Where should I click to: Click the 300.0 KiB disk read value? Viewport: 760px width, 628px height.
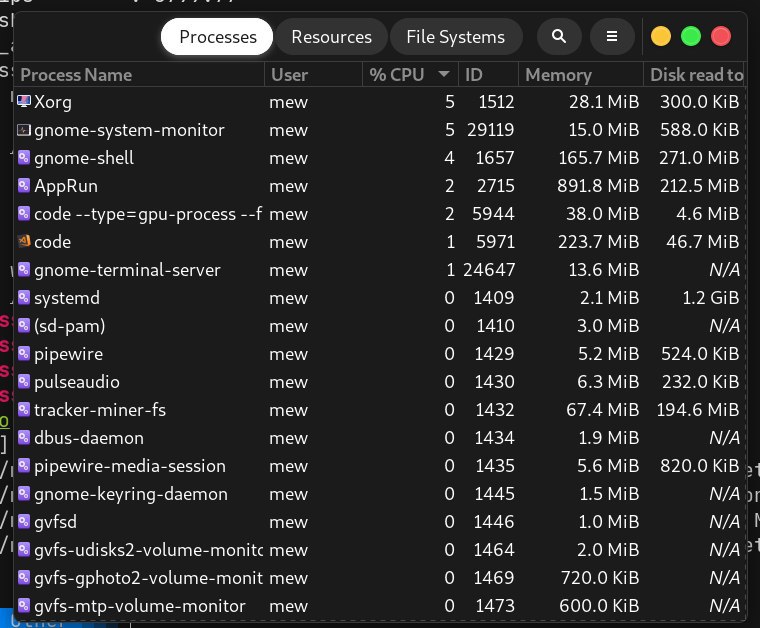[699, 101]
